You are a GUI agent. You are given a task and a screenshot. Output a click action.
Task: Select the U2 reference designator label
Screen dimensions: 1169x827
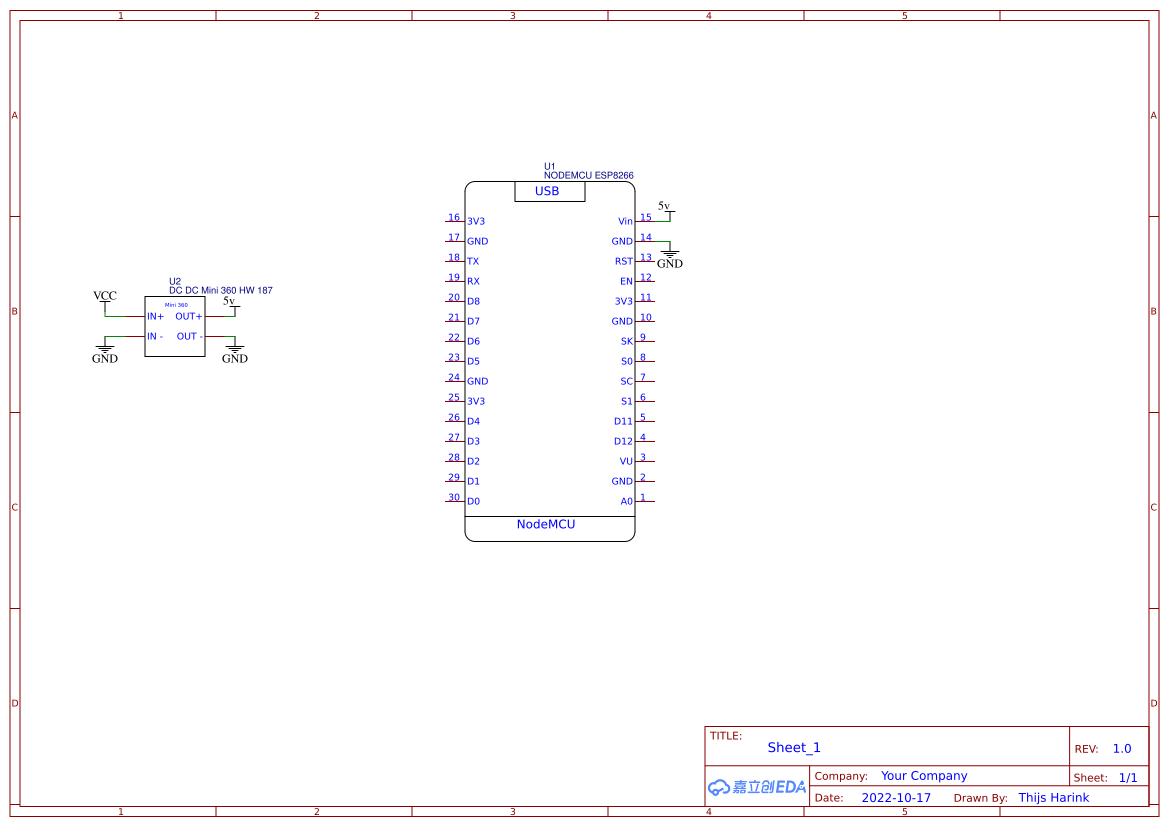[175, 280]
